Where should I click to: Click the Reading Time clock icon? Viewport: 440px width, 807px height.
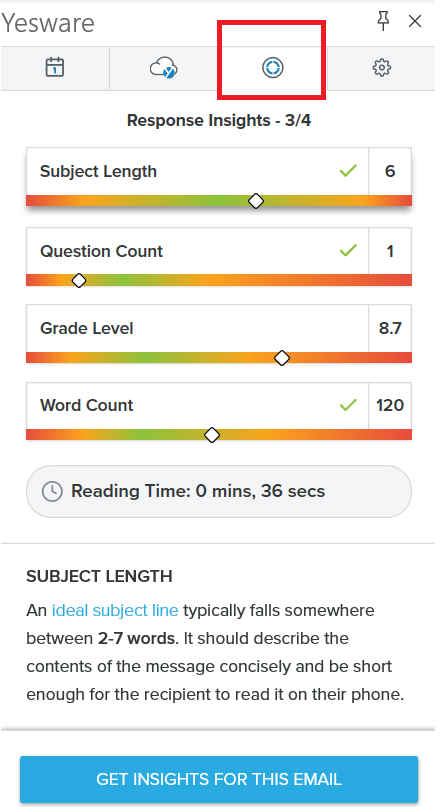pos(52,492)
